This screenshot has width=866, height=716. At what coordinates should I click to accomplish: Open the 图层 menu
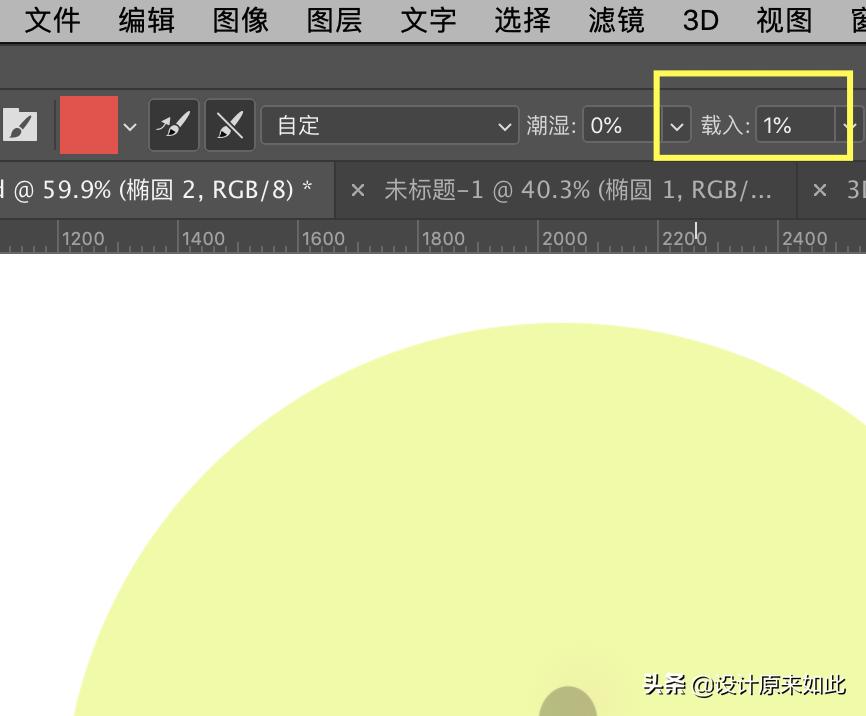tap(333, 20)
